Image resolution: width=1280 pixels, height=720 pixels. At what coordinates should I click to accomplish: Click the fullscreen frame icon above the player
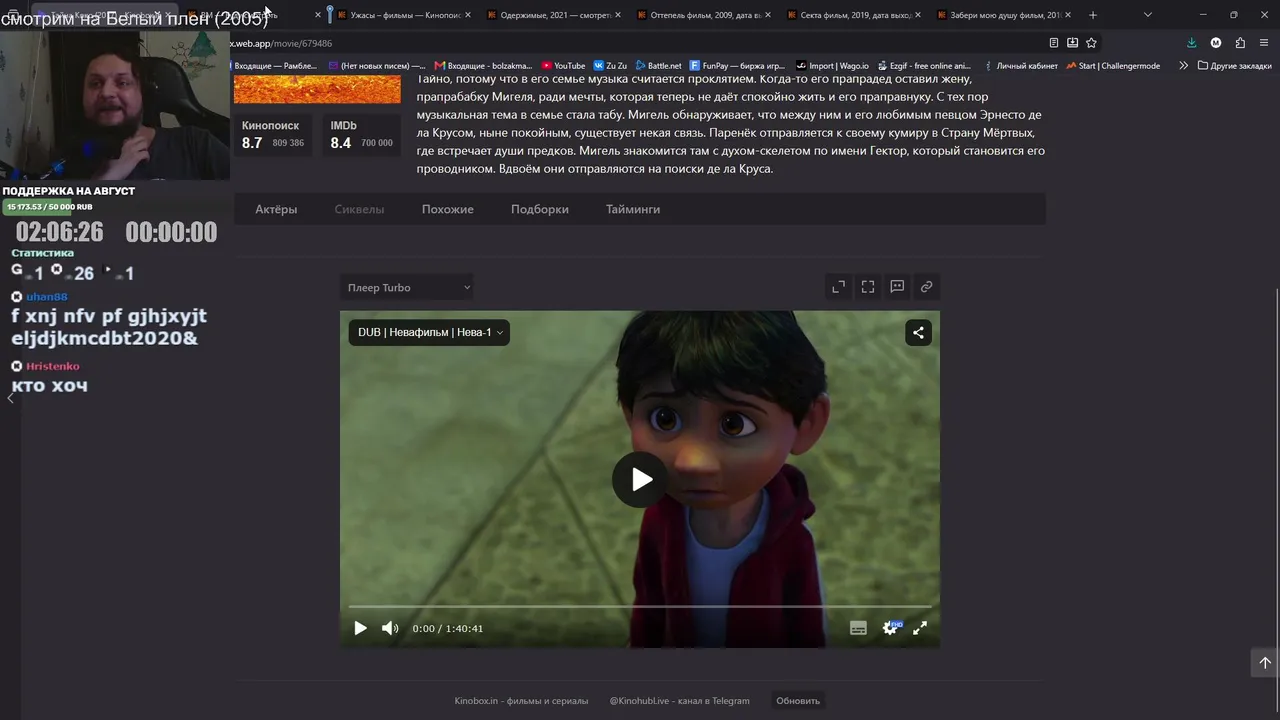pyautogui.click(x=868, y=287)
